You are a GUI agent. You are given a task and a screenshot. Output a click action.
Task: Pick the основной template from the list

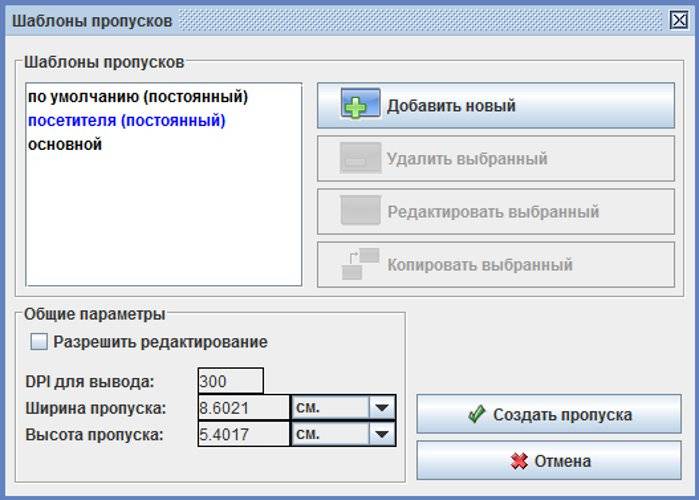pyautogui.click(x=65, y=145)
